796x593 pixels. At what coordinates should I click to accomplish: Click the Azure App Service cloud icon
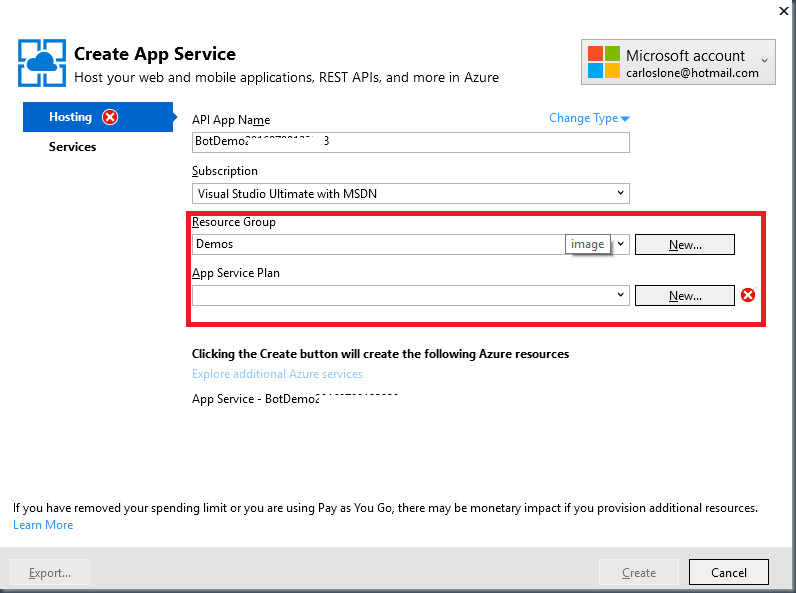(42, 63)
